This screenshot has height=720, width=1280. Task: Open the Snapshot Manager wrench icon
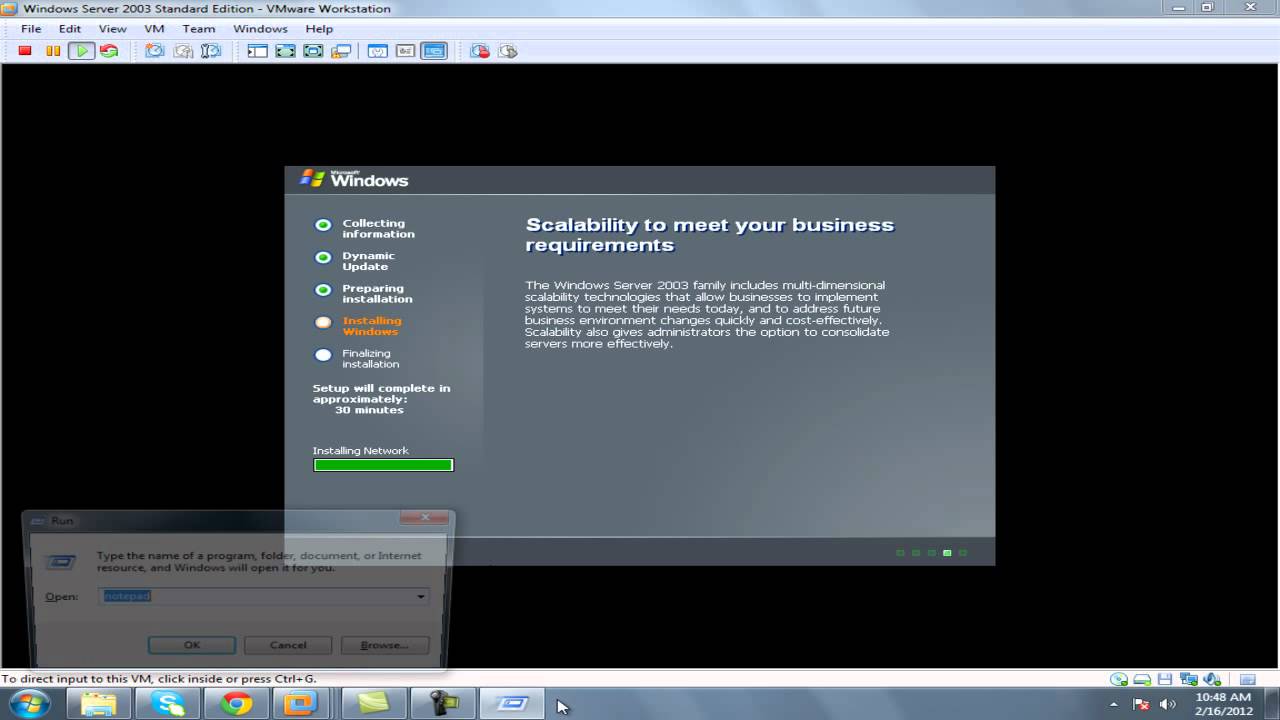[211, 51]
